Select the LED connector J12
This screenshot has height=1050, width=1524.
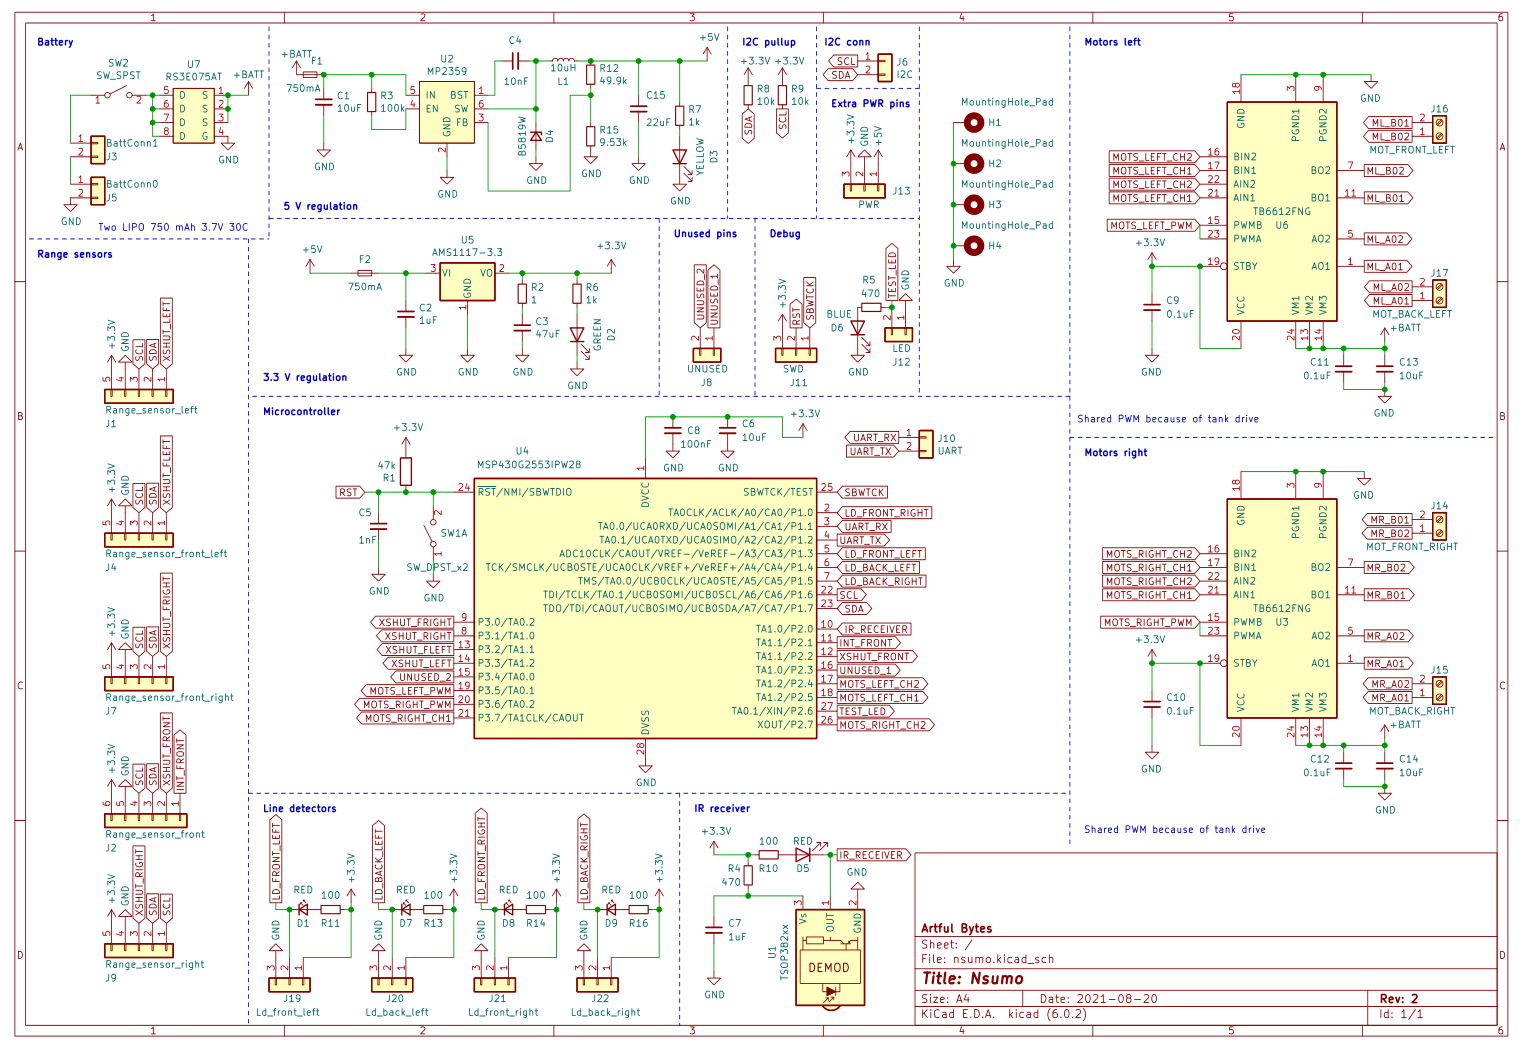click(898, 334)
